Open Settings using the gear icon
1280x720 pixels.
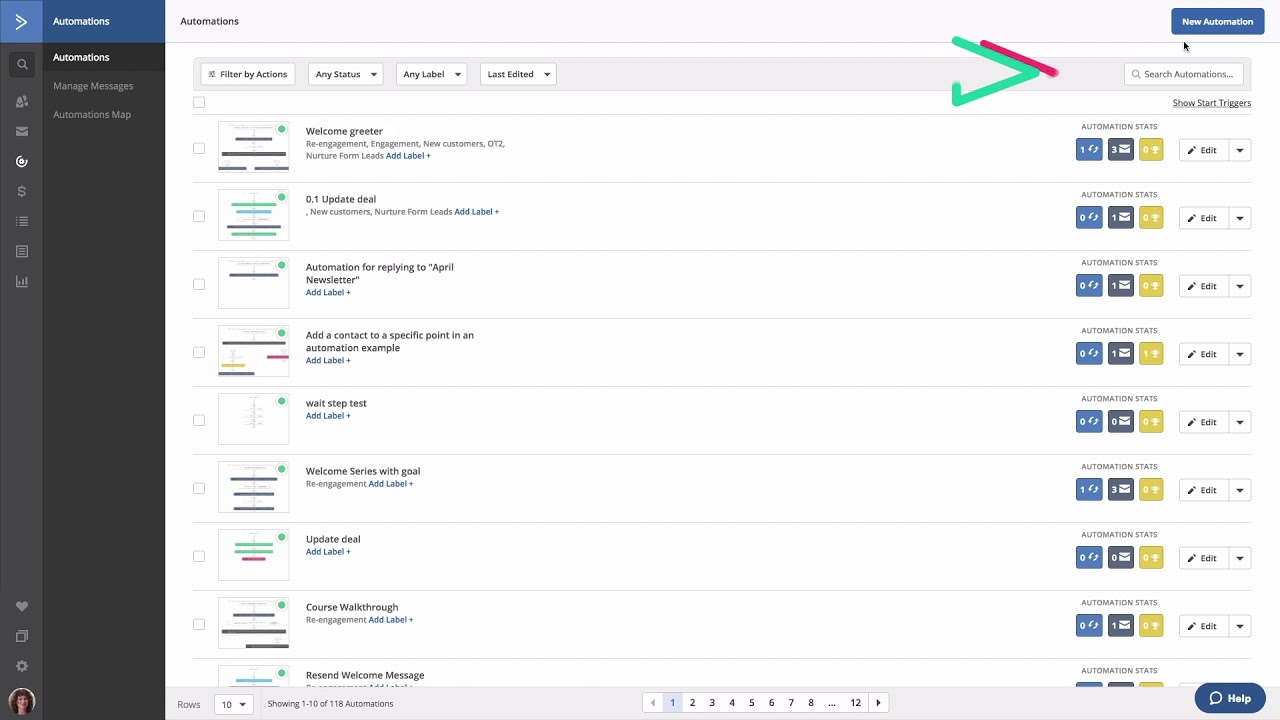22,665
